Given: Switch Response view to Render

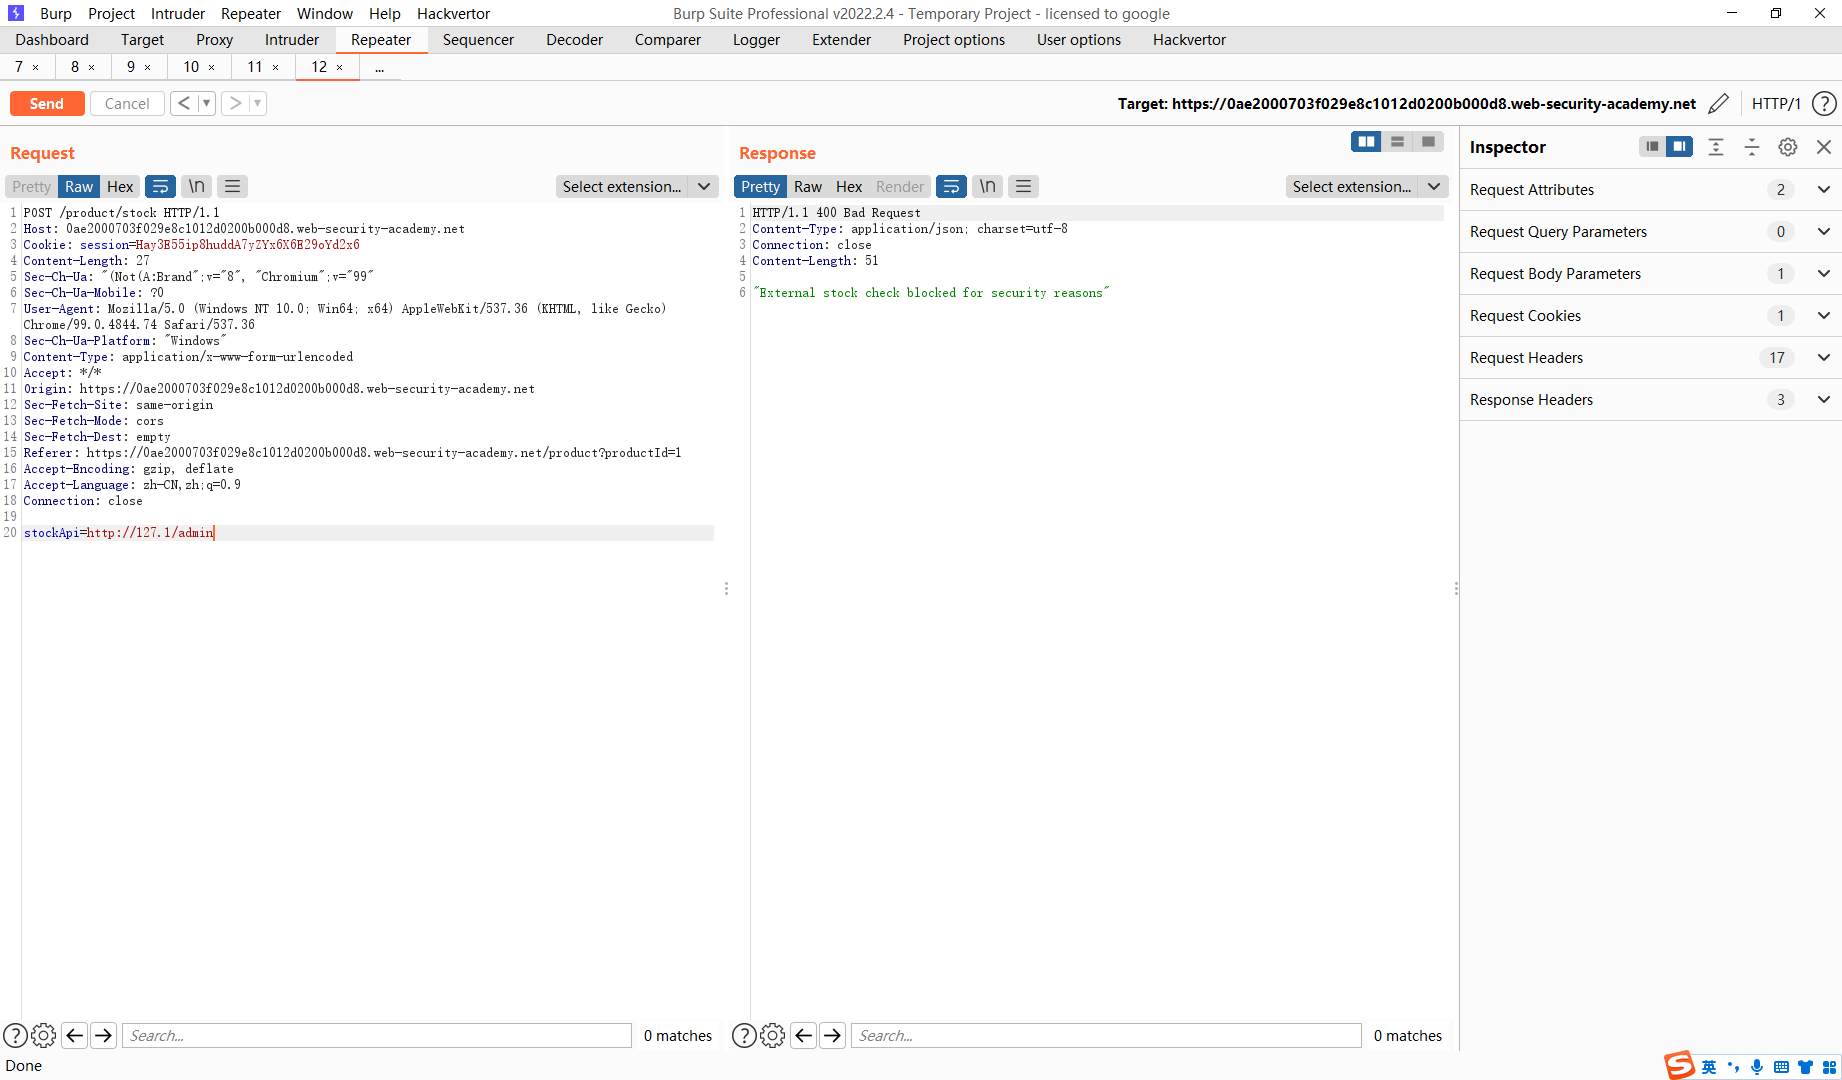Looking at the screenshot, I should click(x=900, y=186).
